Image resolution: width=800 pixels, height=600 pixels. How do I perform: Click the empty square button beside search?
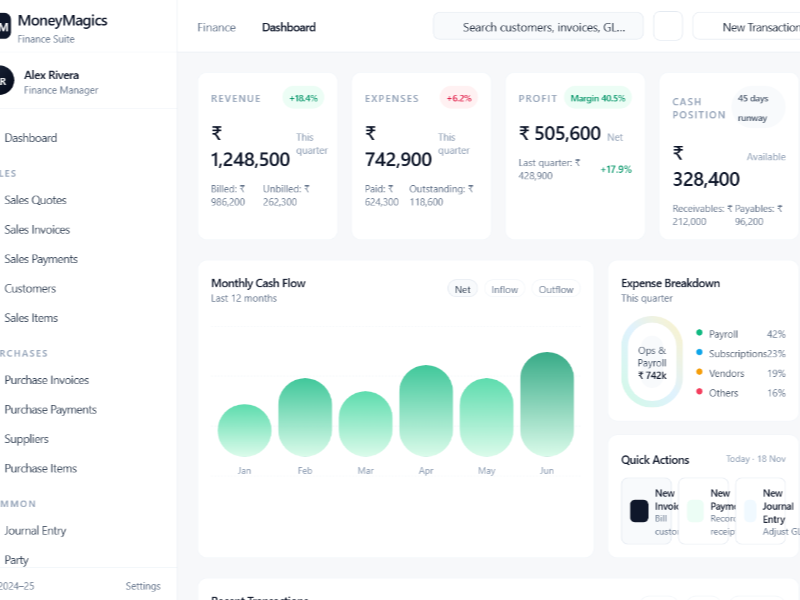[x=668, y=27]
